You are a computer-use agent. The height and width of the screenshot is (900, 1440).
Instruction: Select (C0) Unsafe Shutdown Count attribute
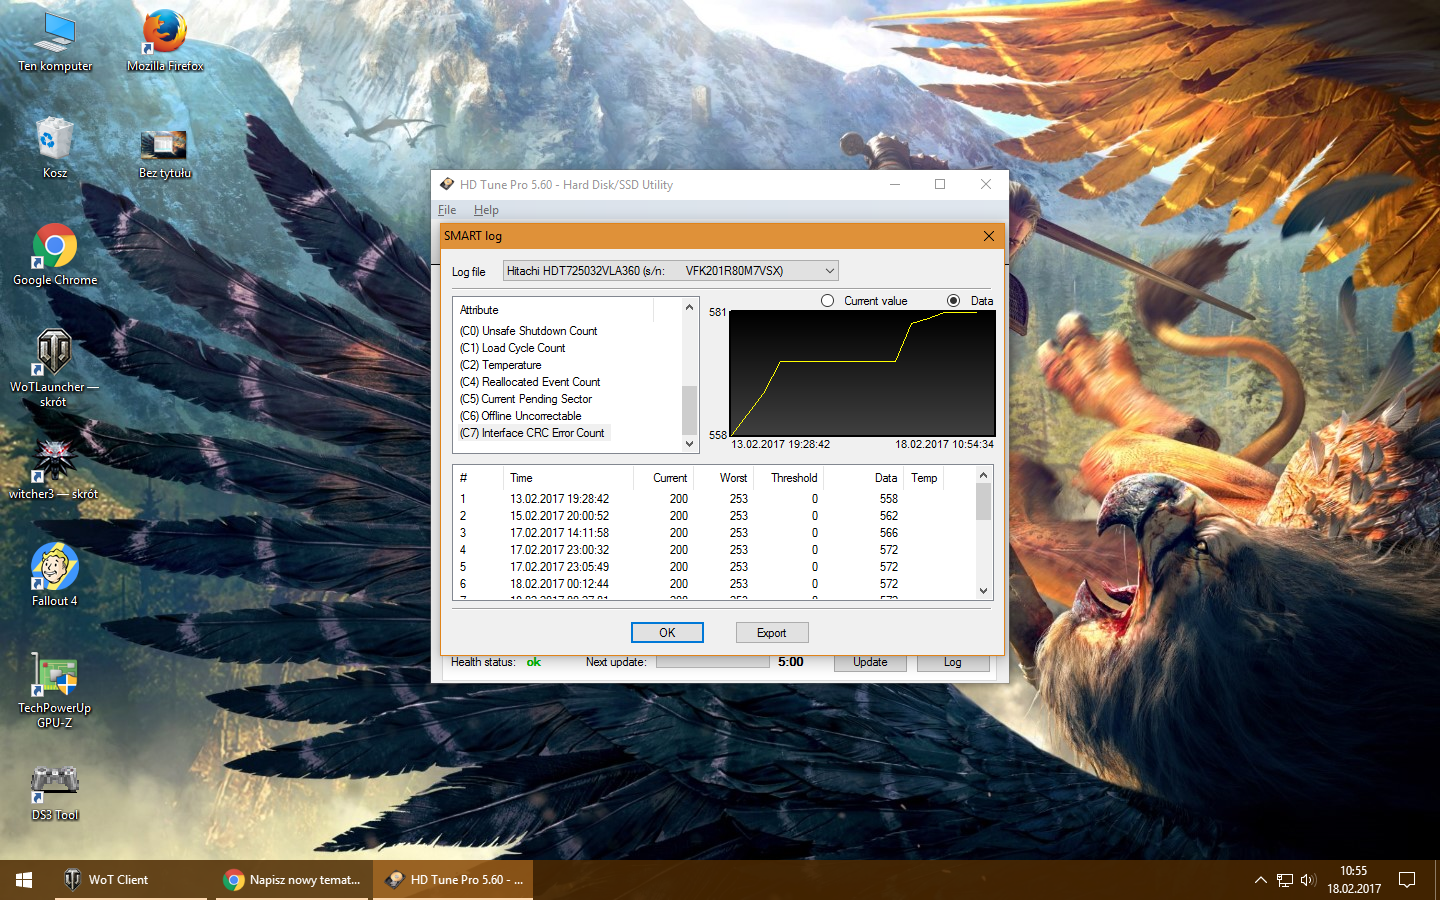[528, 331]
